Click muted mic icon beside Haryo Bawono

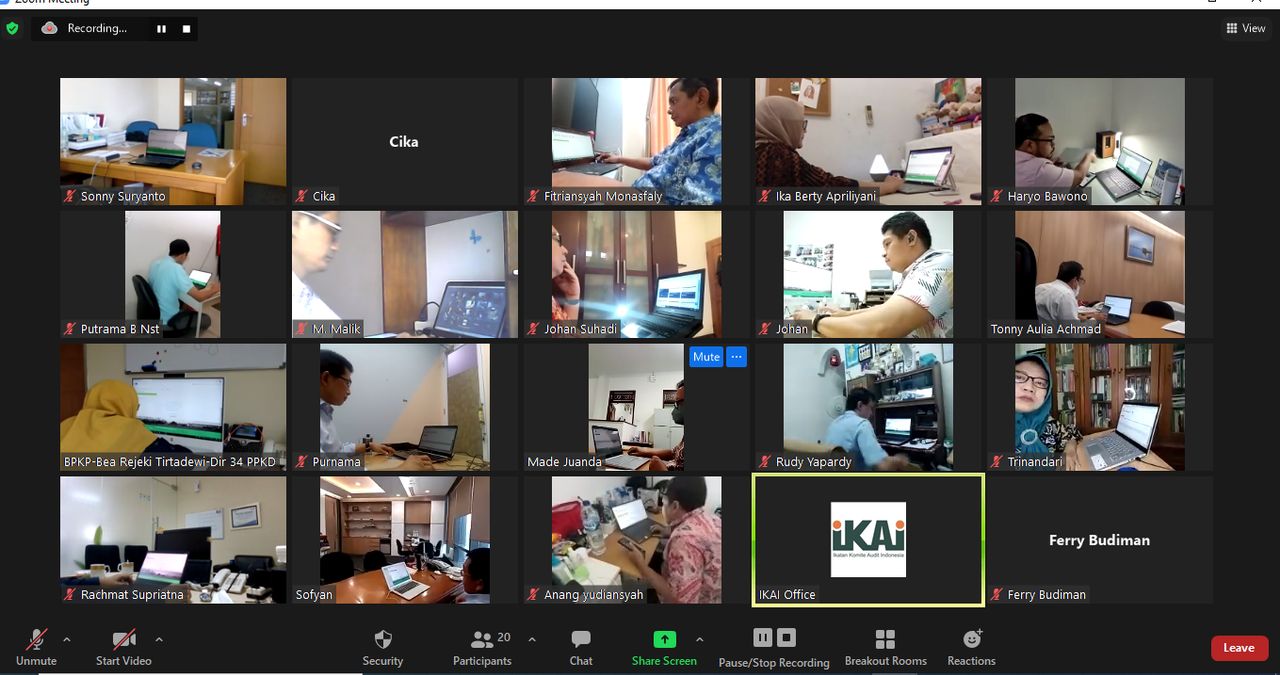[x=997, y=196]
